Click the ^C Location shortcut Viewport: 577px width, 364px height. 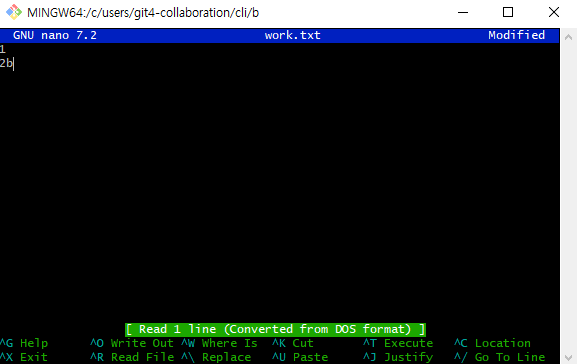492,343
